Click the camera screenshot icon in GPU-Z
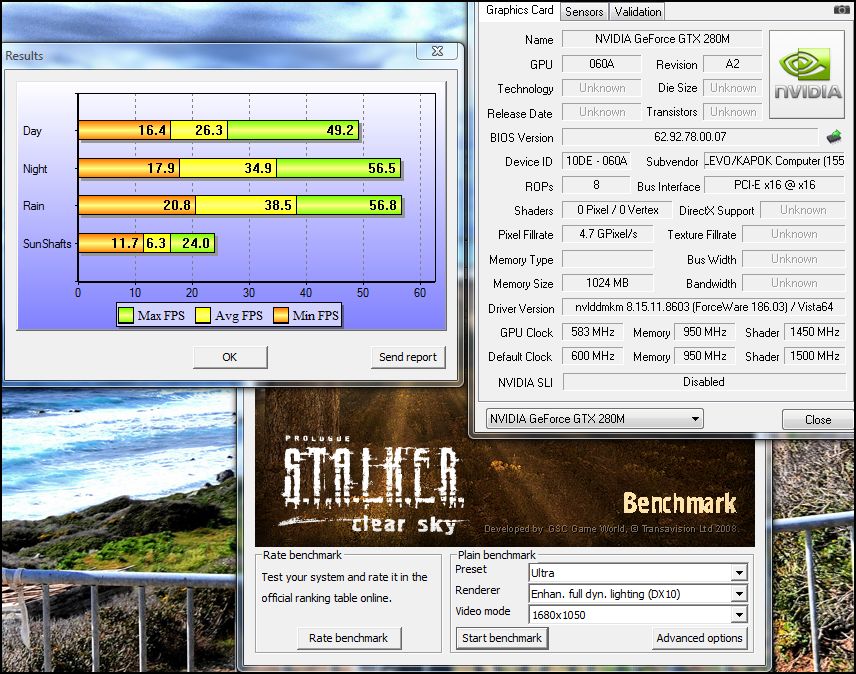 click(841, 10)
